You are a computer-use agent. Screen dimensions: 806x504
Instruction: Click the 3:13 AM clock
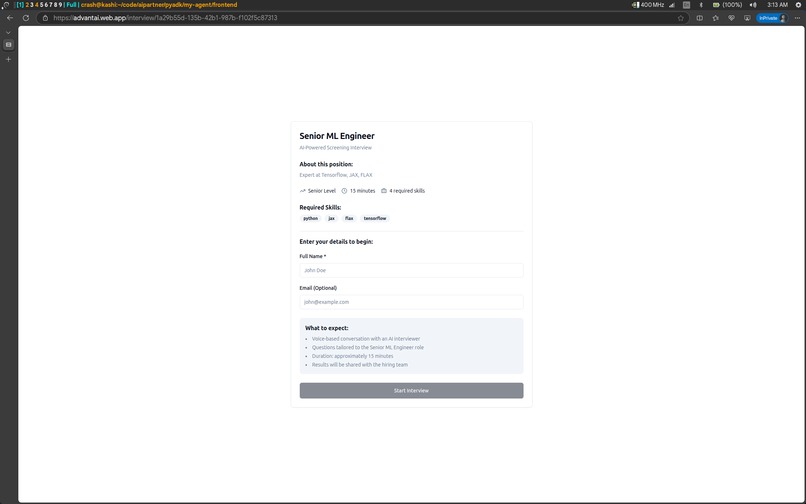[777, 5]
